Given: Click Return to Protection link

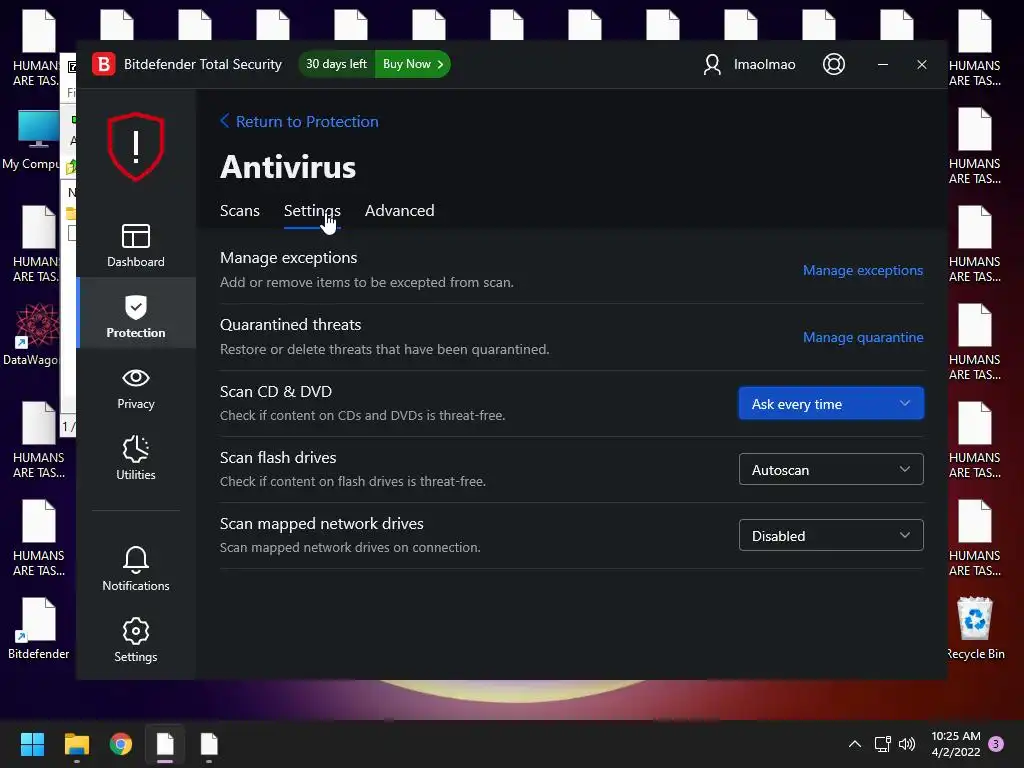Looking at the screenshot, I should (x=299, y=121).
